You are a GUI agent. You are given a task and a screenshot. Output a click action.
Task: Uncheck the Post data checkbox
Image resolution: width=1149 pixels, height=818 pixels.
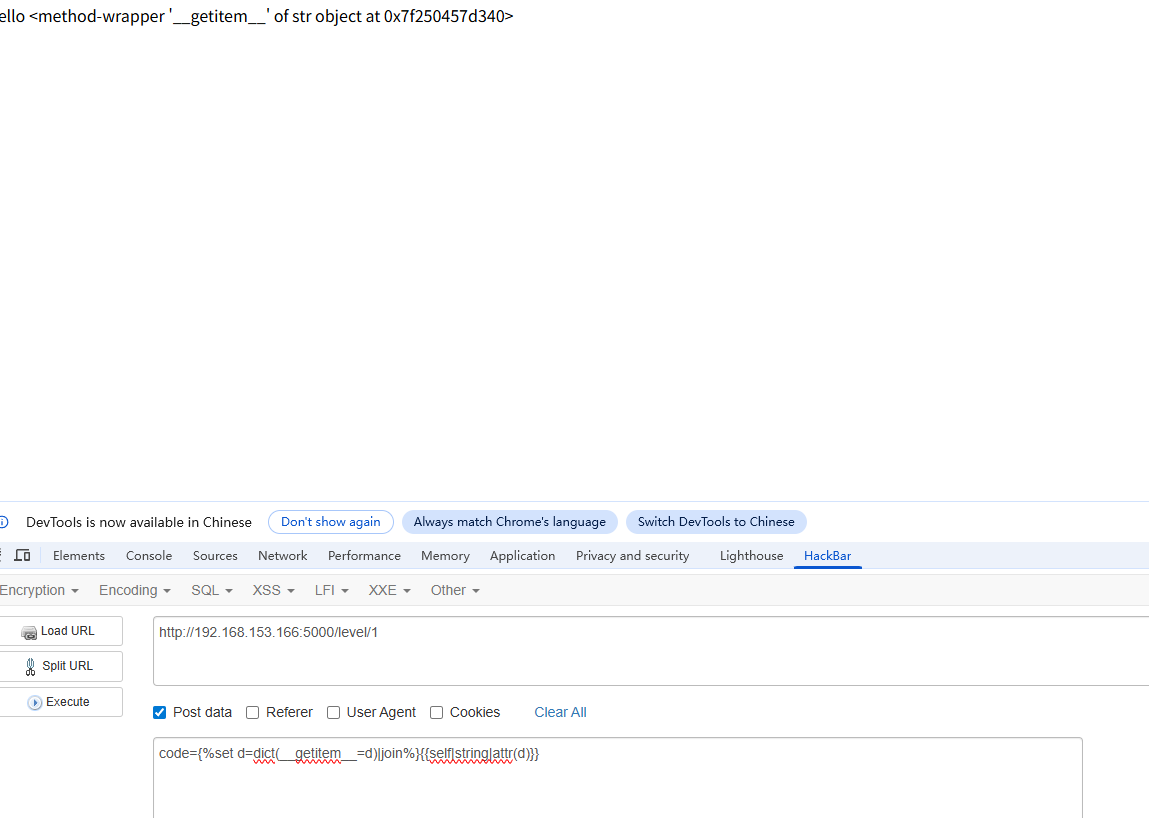(160, 712)
